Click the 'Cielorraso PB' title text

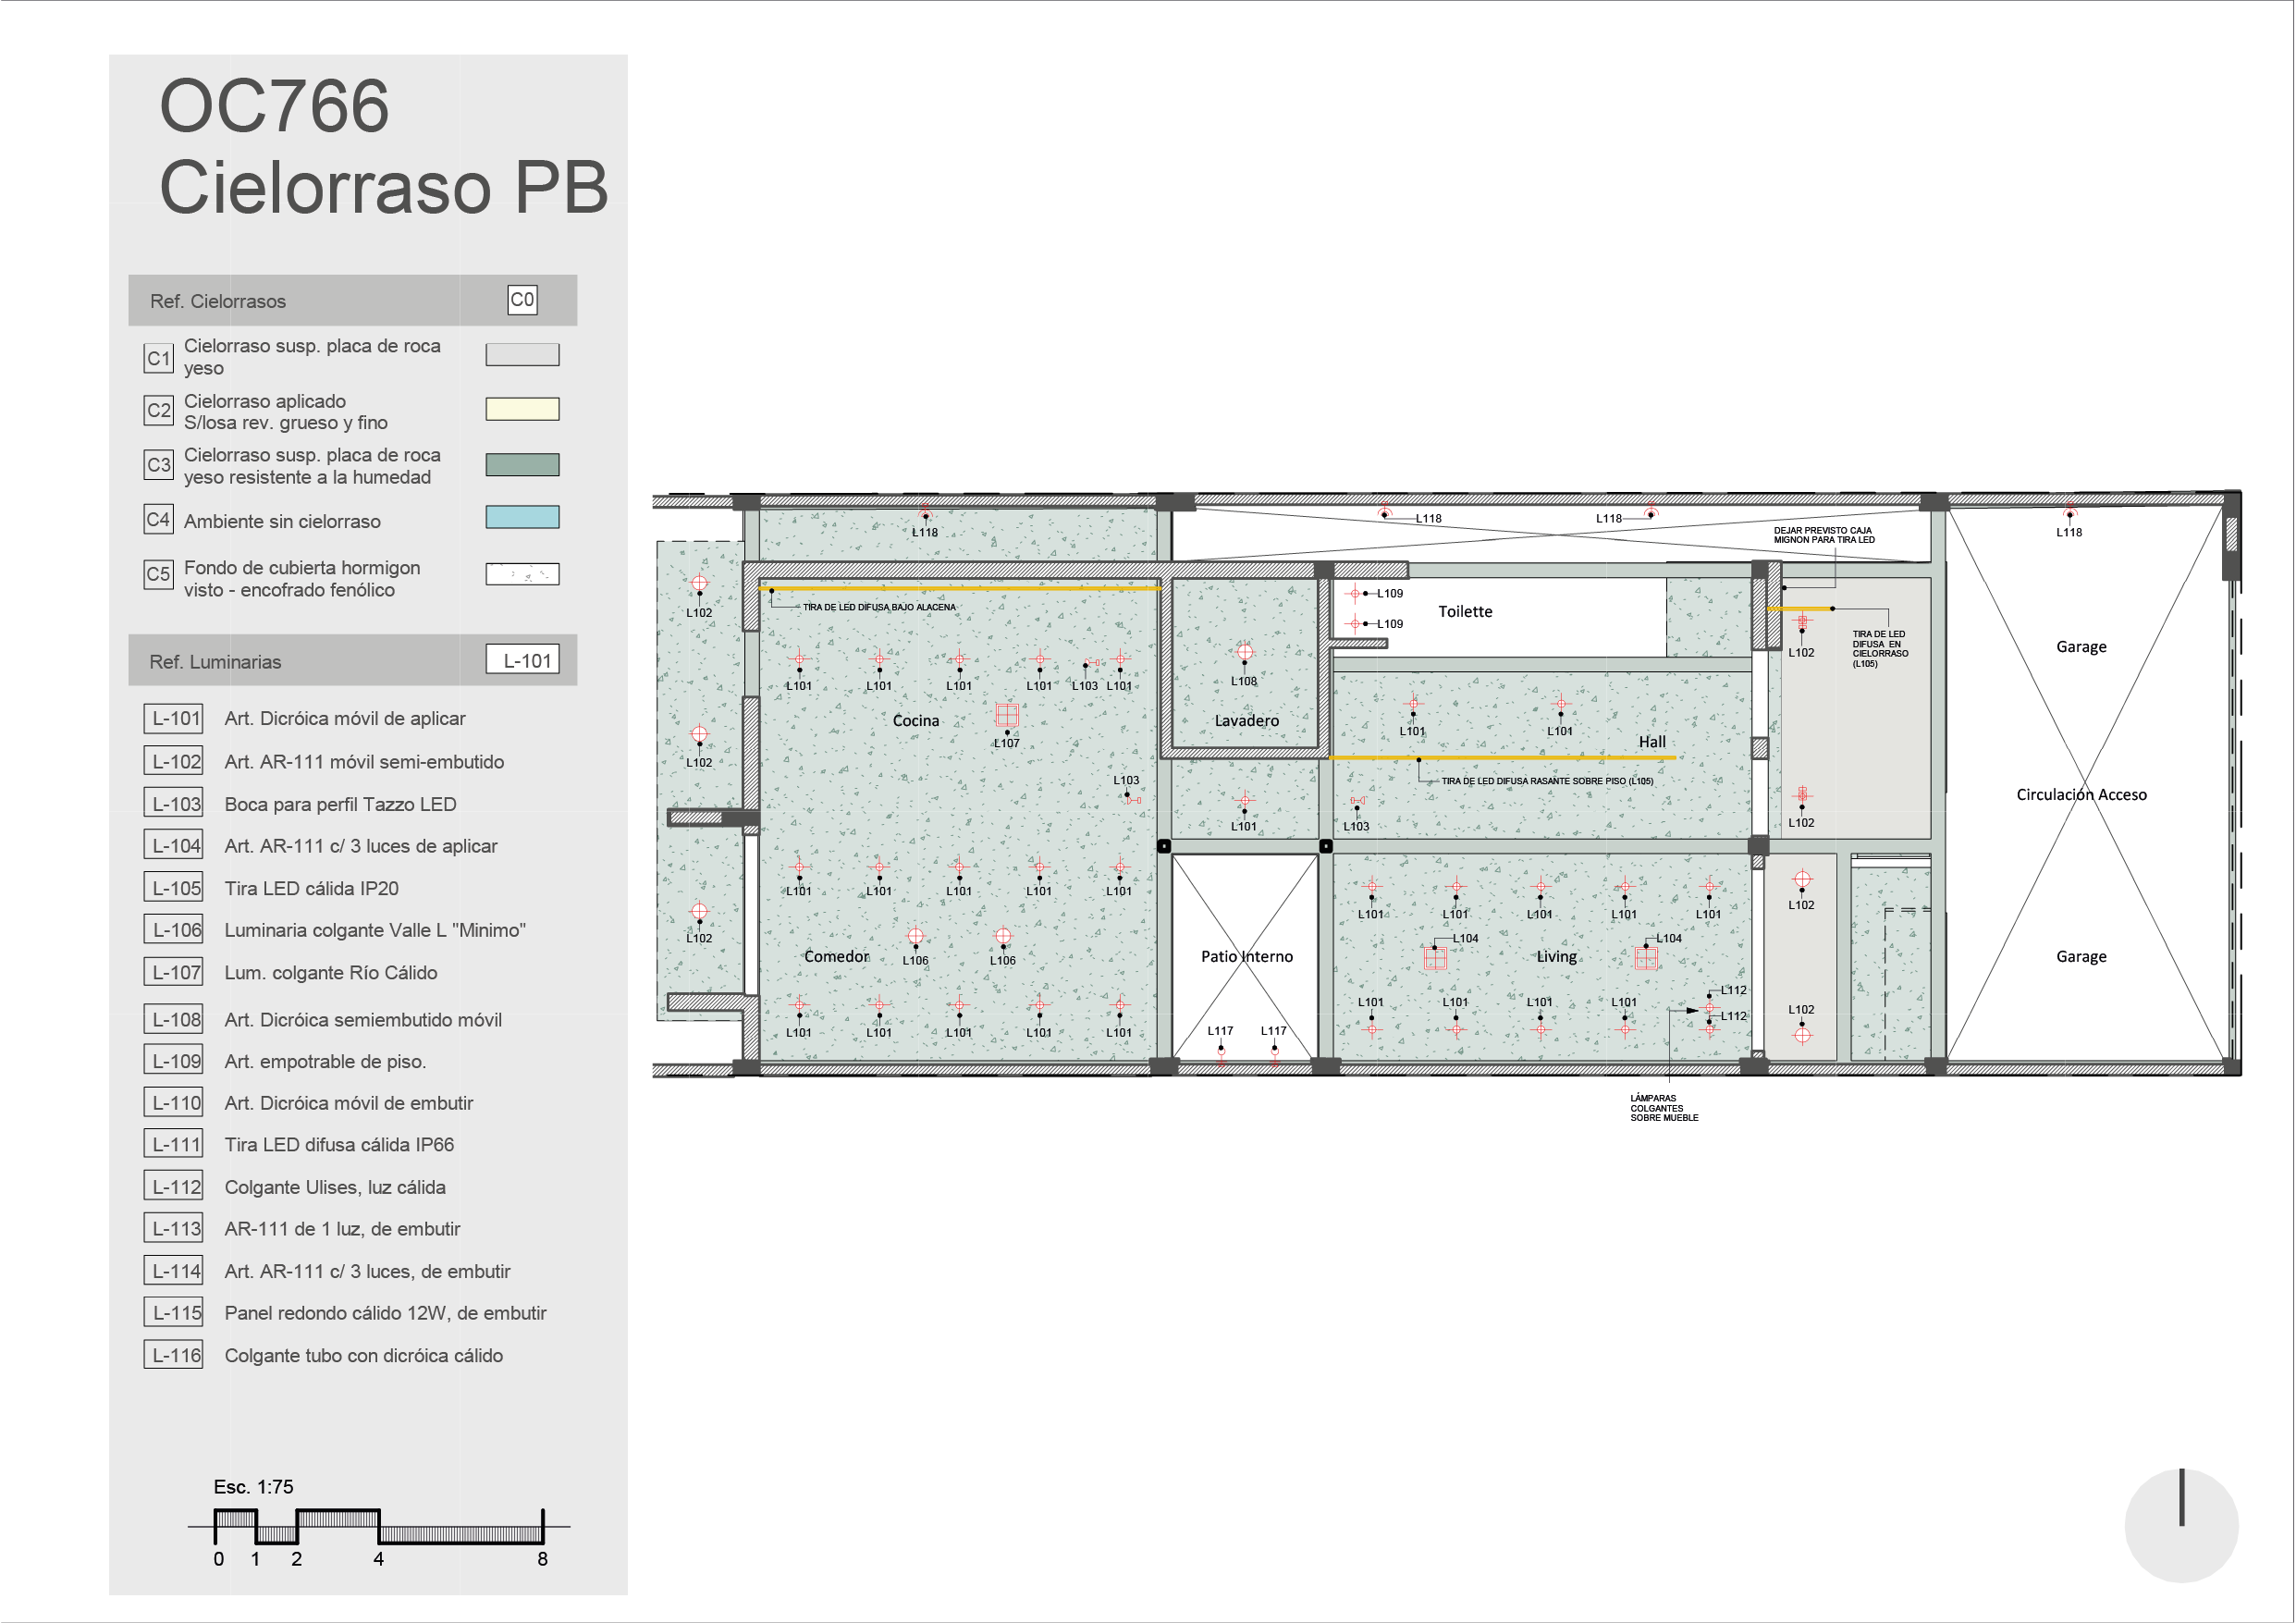coord(384,187)
